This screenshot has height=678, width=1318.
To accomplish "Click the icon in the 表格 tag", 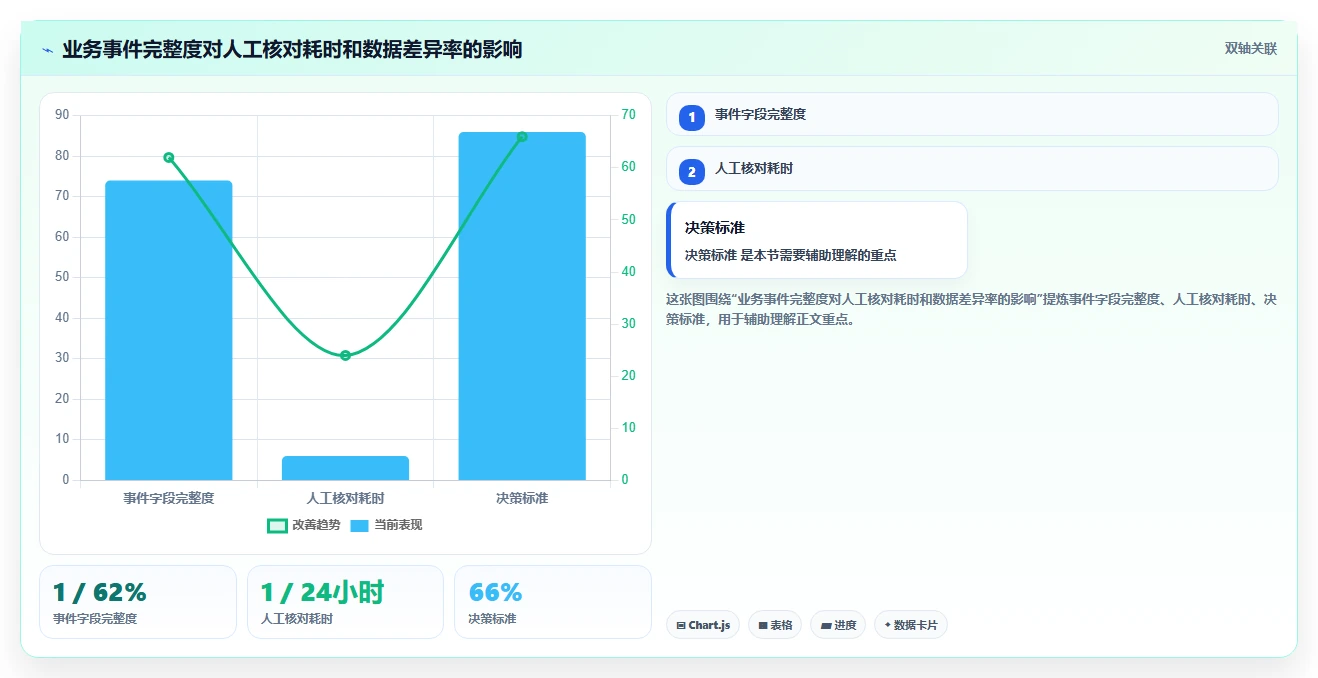I will click(763, 626).
